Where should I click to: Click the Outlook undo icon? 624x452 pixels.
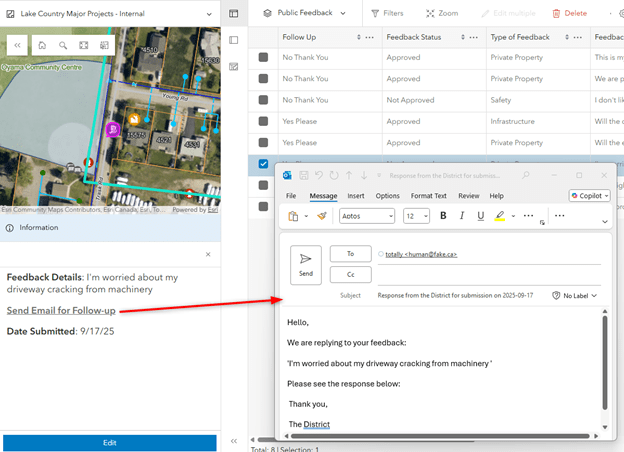click(x=319, y=175)
